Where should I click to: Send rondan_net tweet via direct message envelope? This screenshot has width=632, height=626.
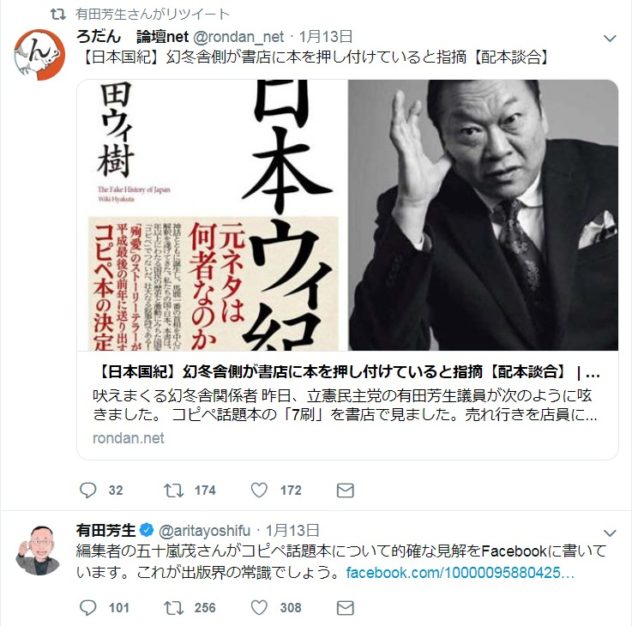coord(345,491)
